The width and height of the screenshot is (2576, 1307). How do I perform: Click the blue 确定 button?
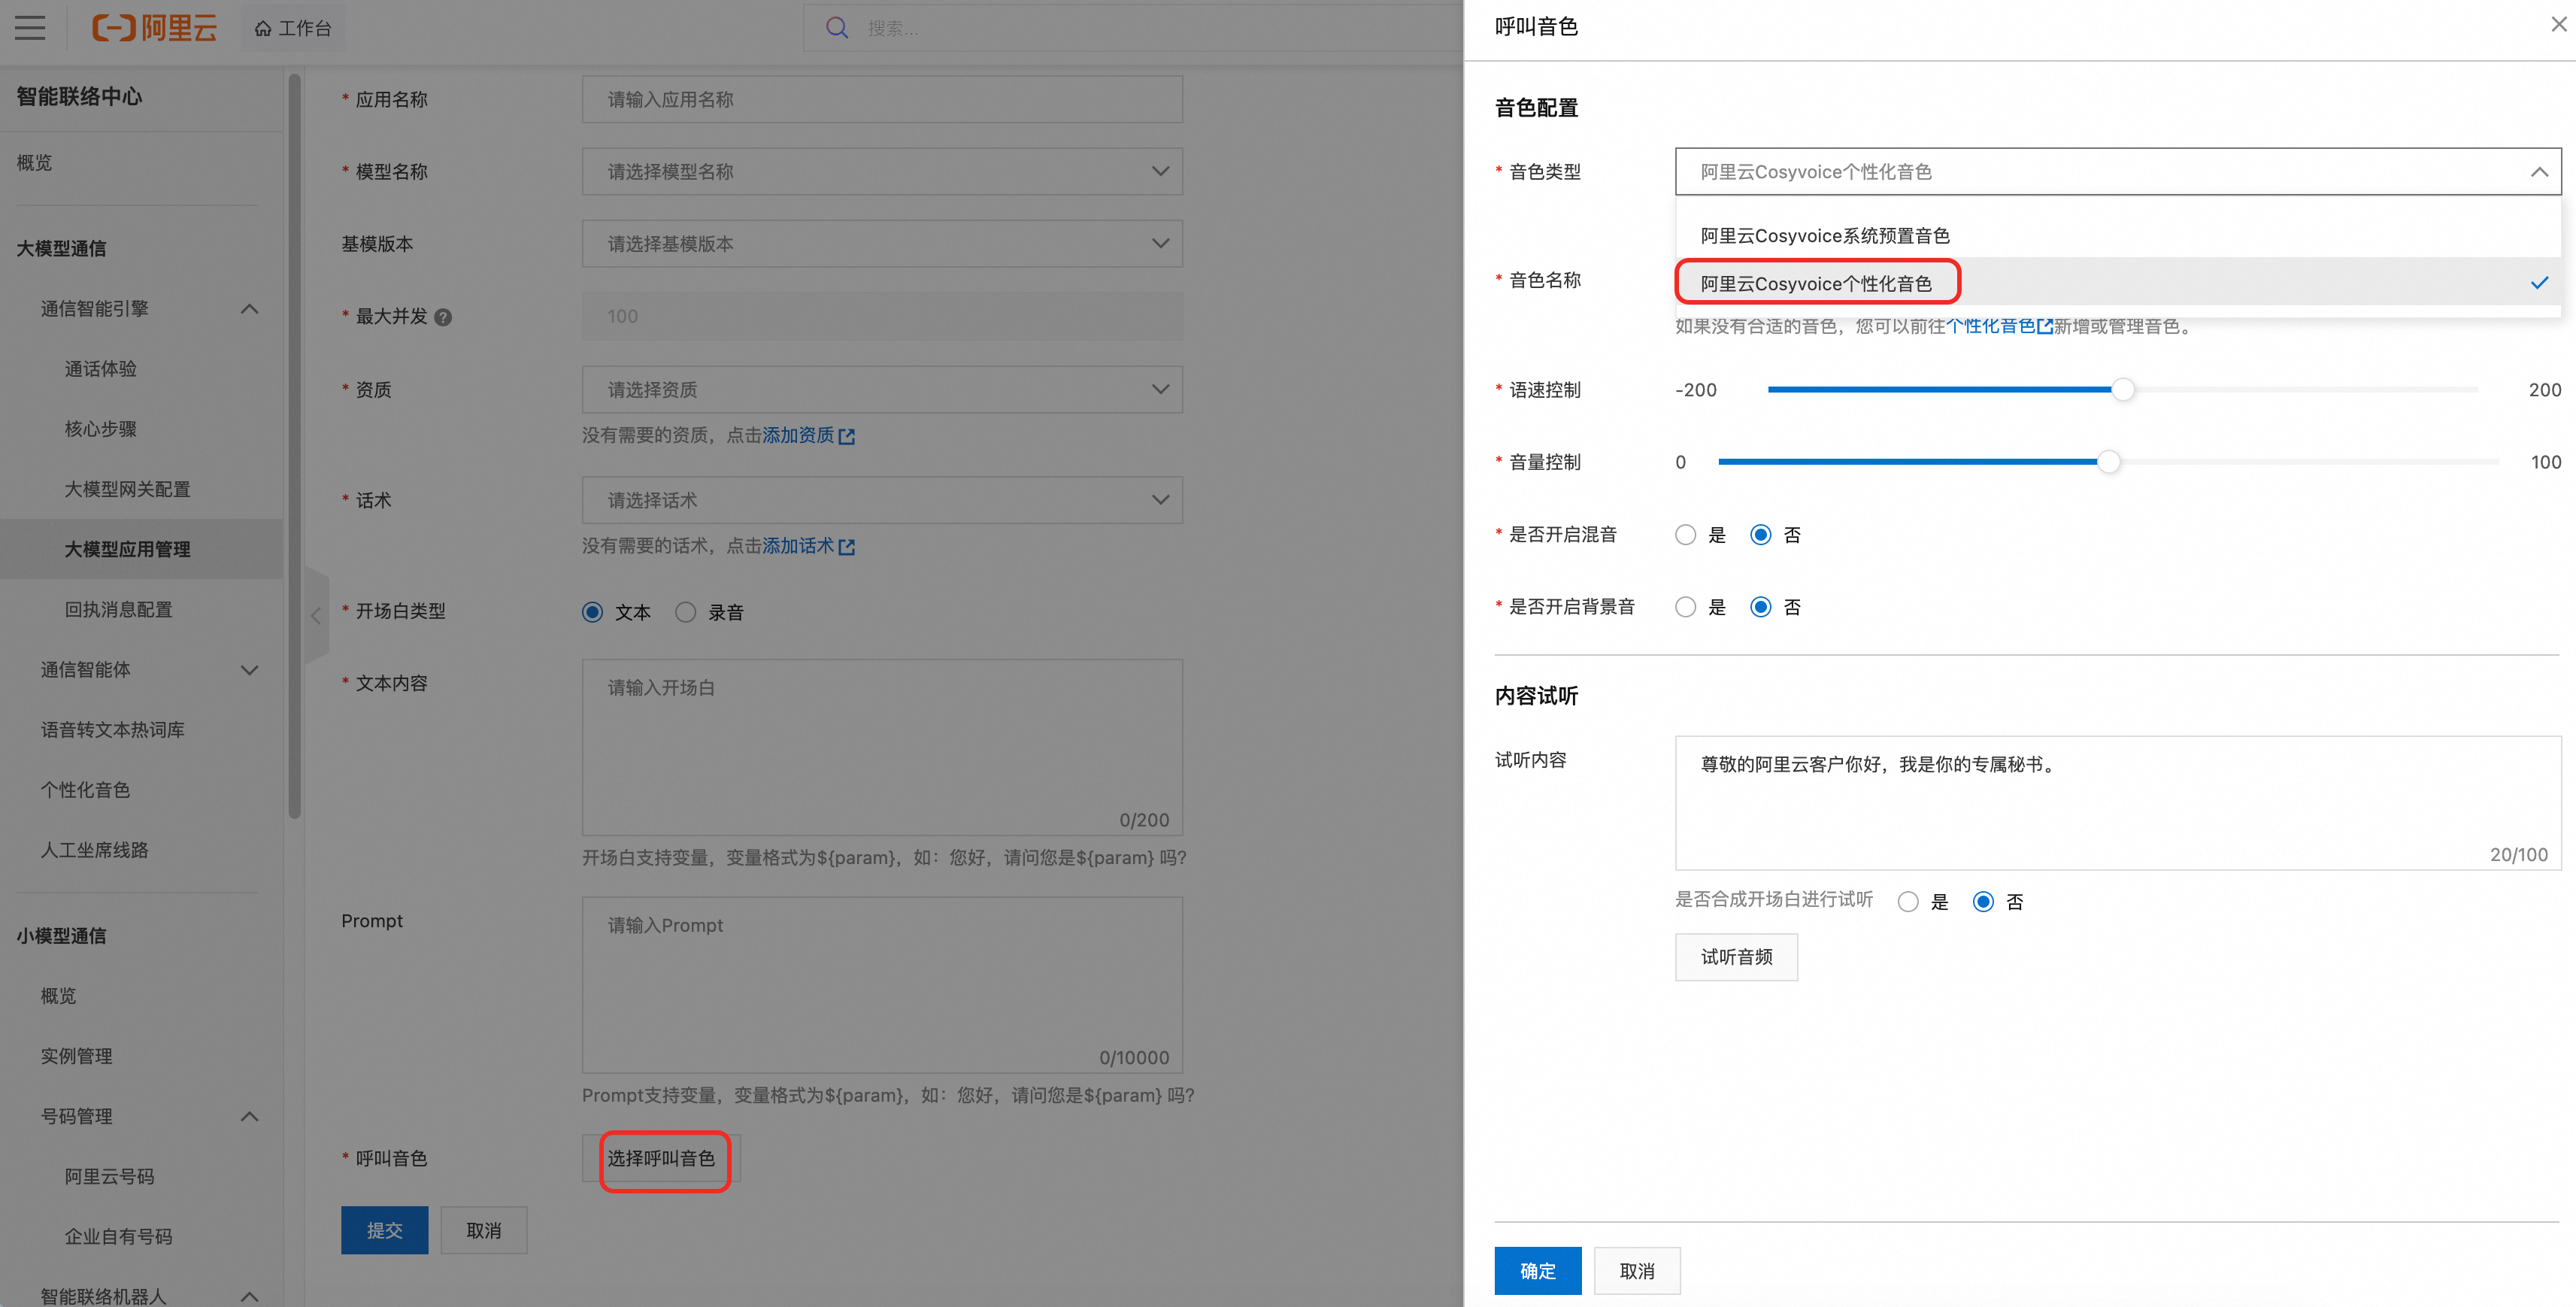(x=1537, y=1270)
